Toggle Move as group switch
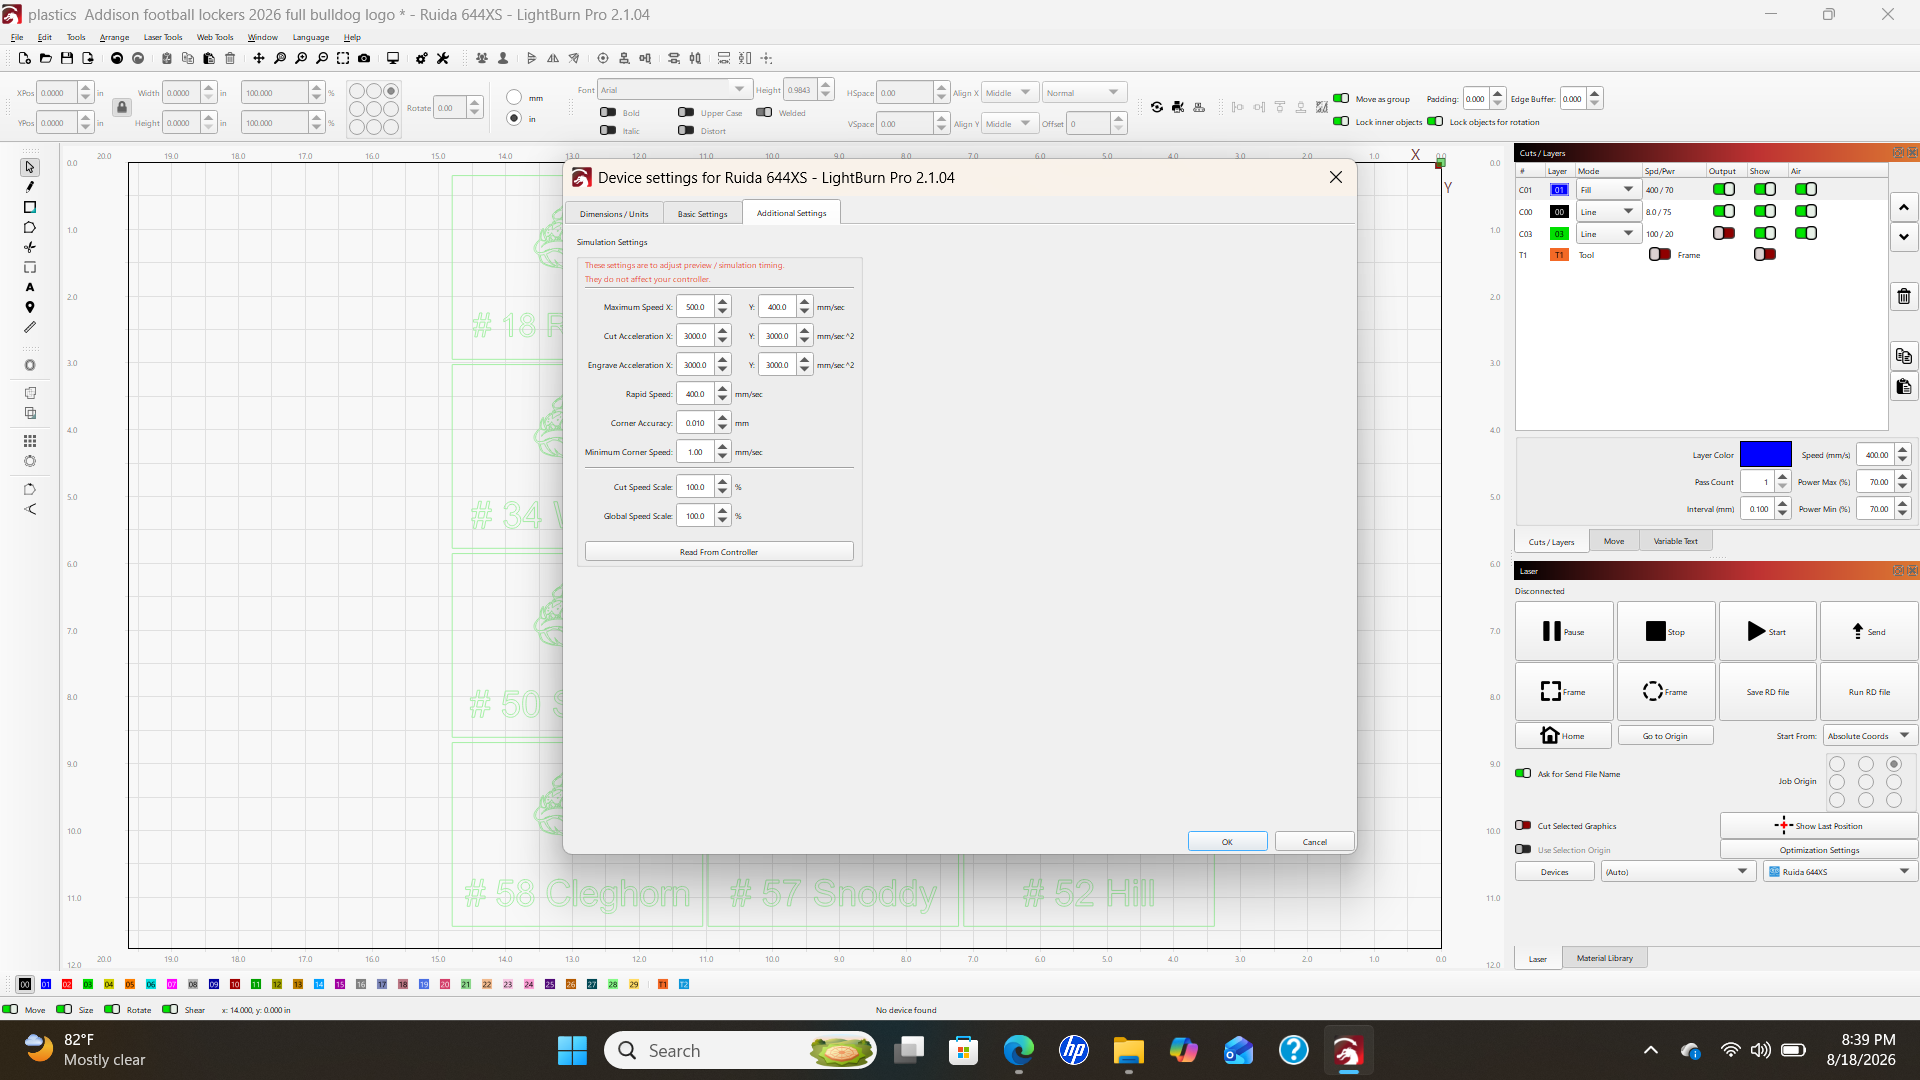 [1341, 98]
